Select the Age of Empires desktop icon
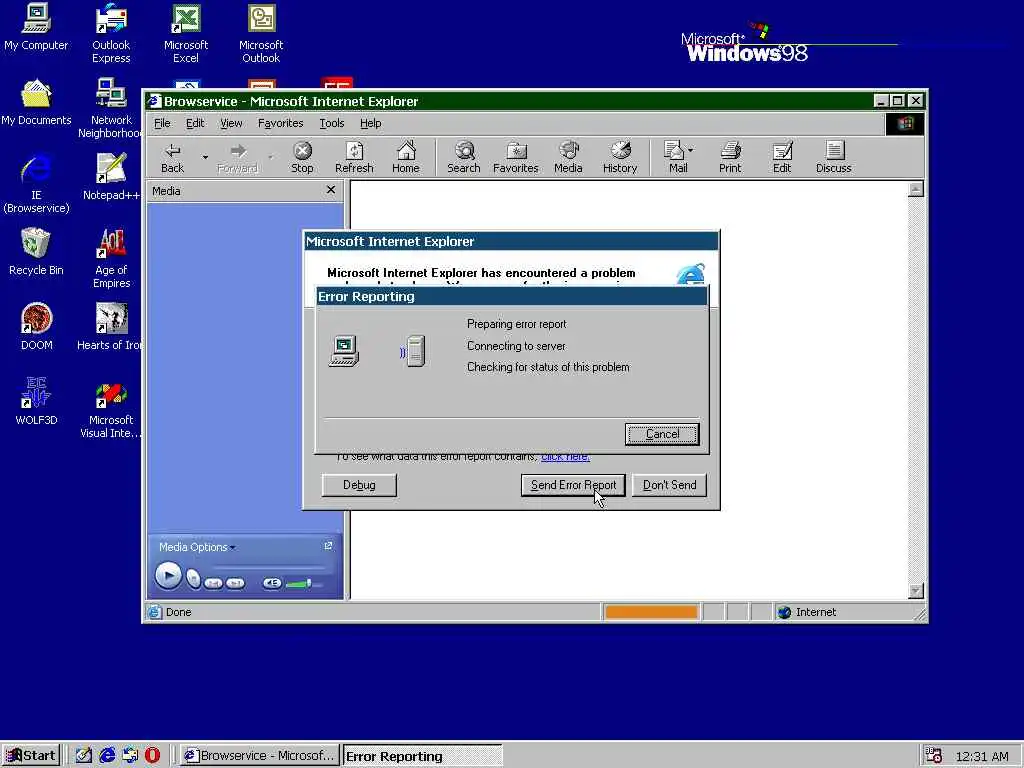The height and width of the screenshot is (768, 1024). point(111,259)
